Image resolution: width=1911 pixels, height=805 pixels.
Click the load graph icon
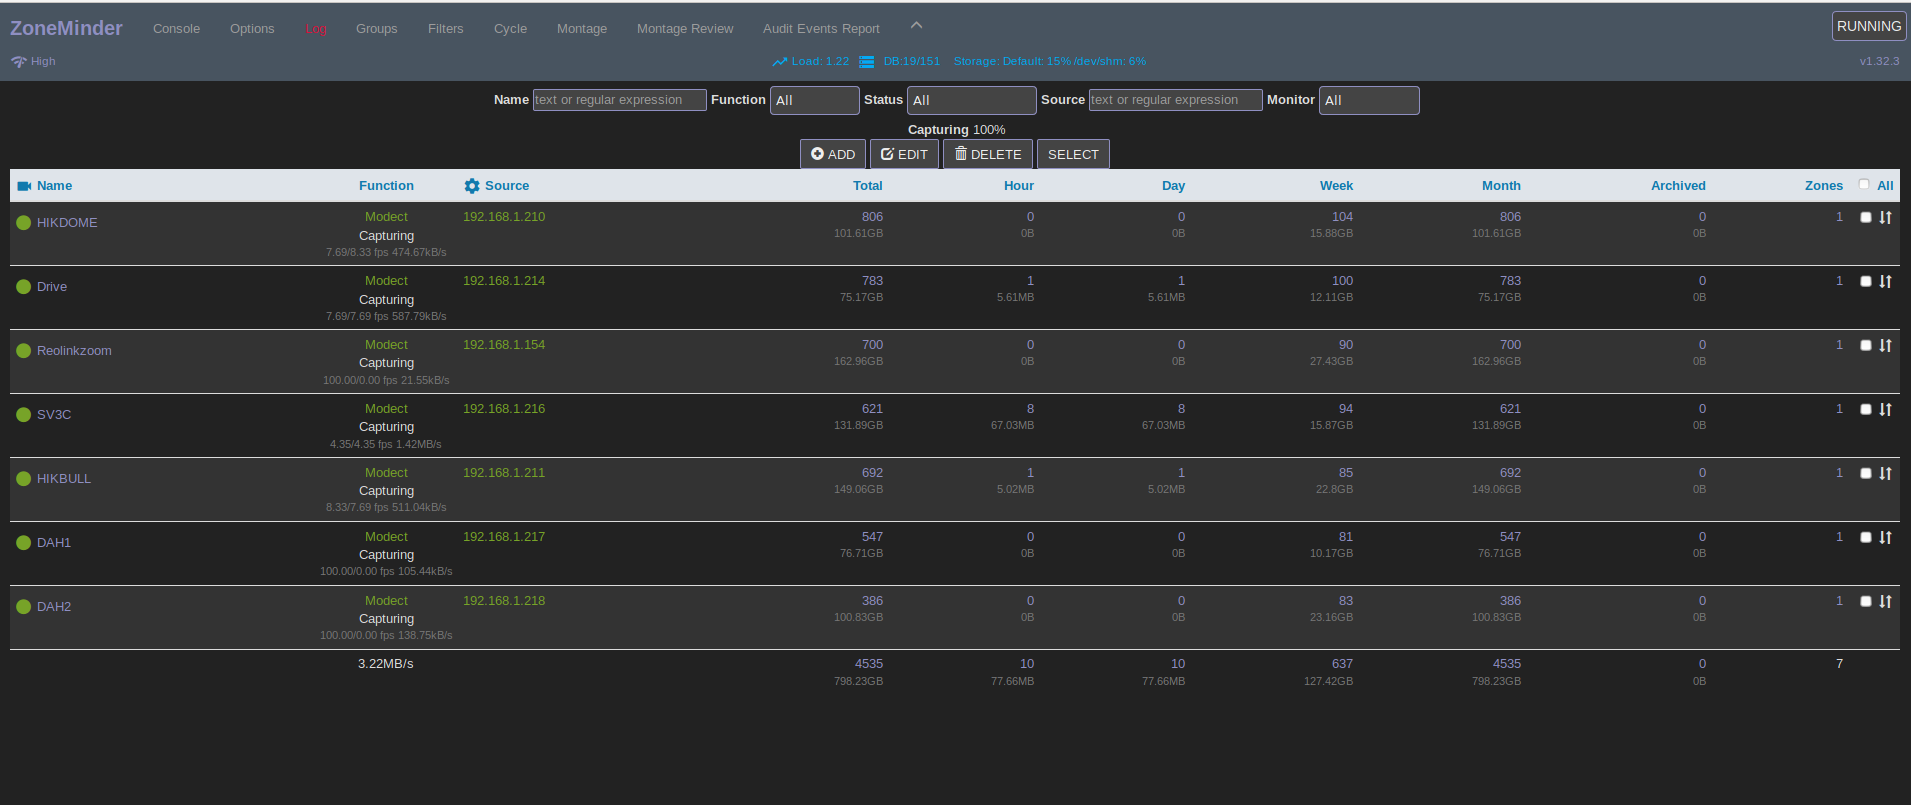[780, 62]
